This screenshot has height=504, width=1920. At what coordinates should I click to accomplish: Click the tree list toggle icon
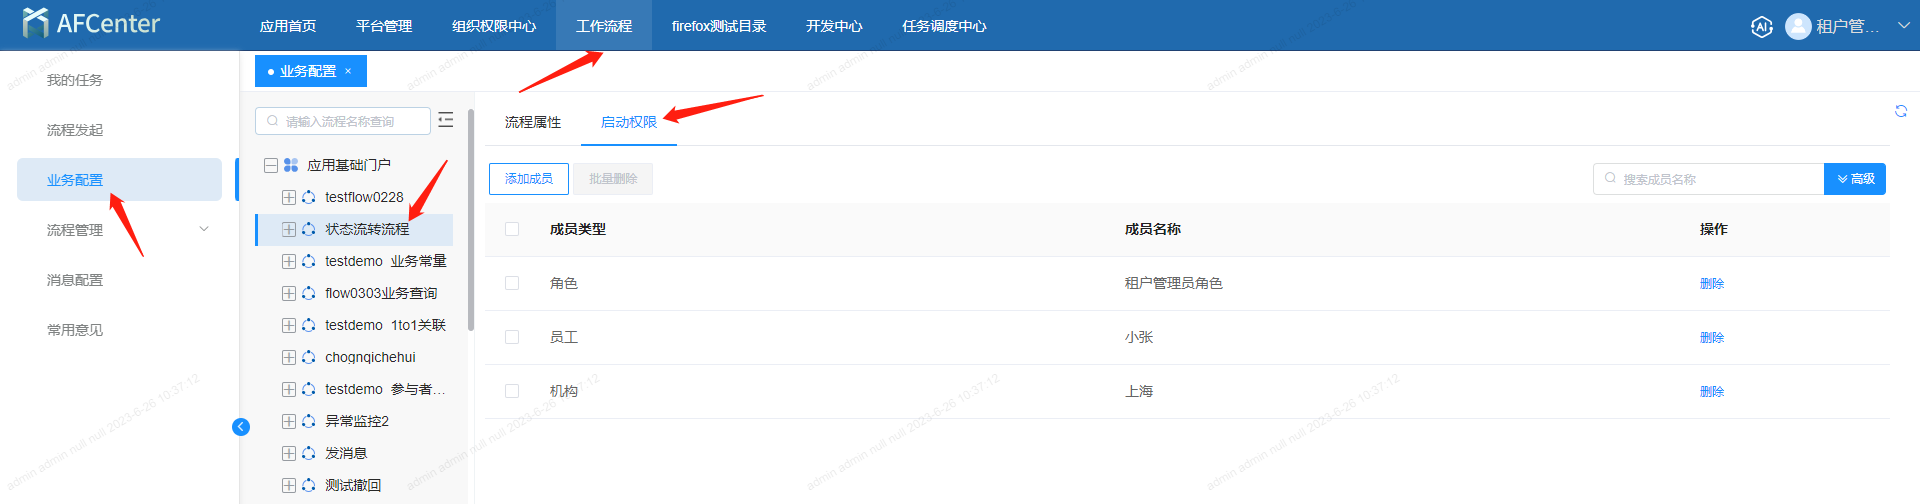pyautogui.click(x=446, y=120)
